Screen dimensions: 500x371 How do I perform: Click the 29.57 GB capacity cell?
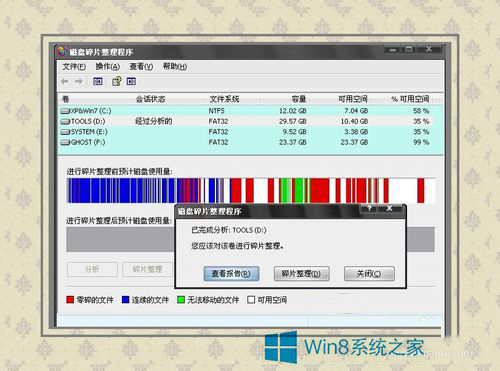pos(293,121)
